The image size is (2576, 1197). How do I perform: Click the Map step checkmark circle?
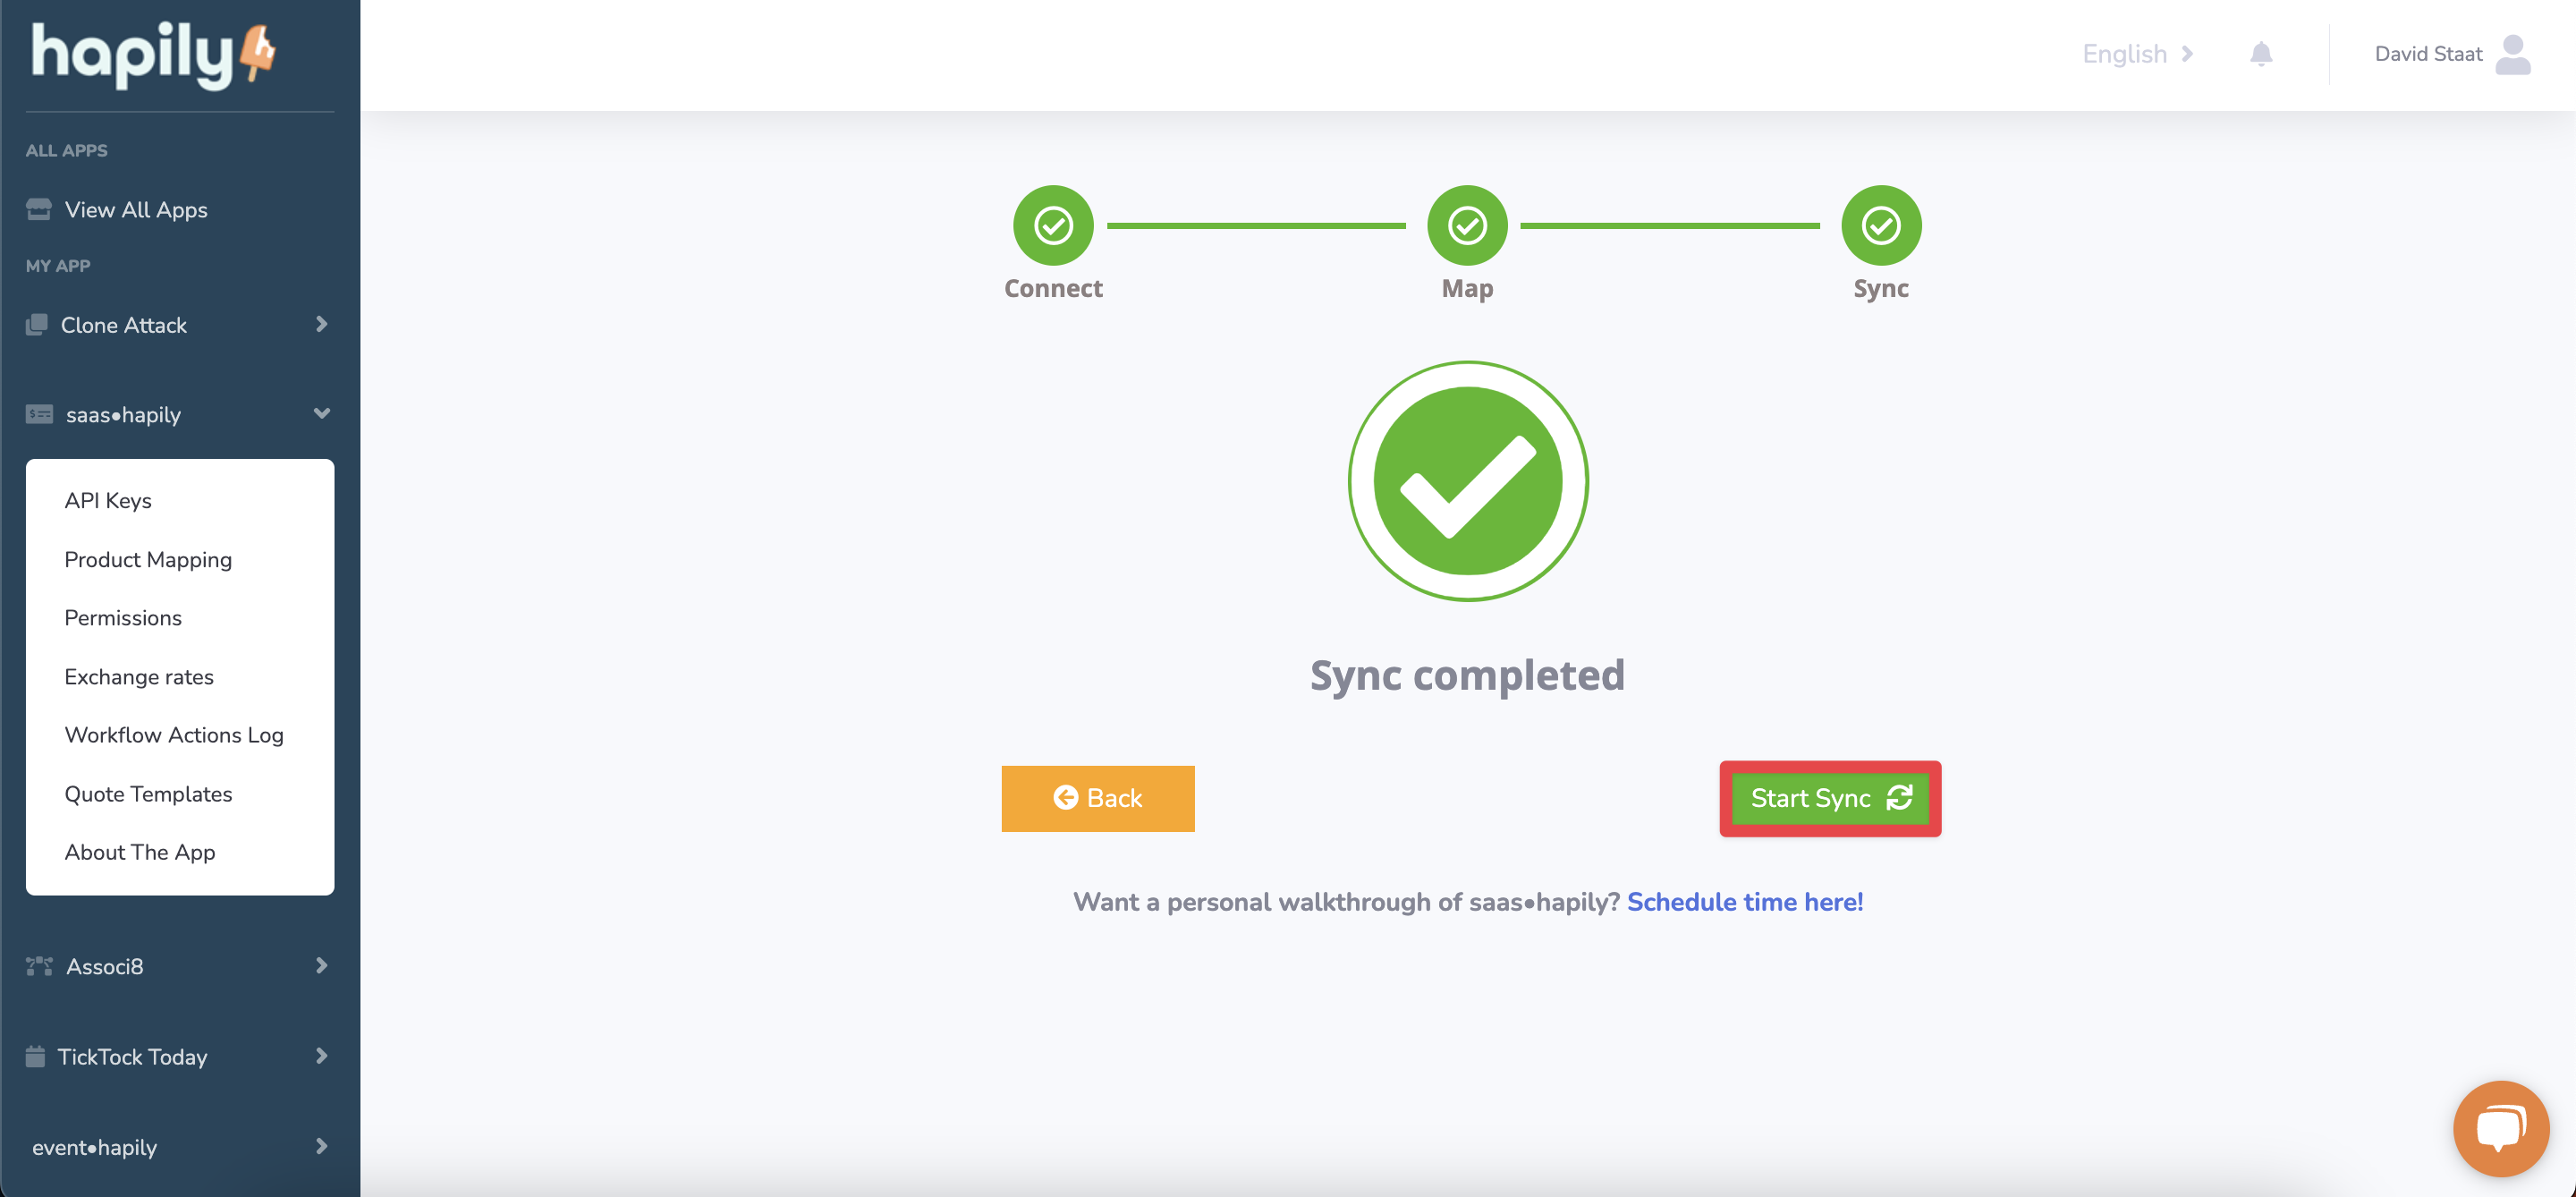click(1466, 225)
